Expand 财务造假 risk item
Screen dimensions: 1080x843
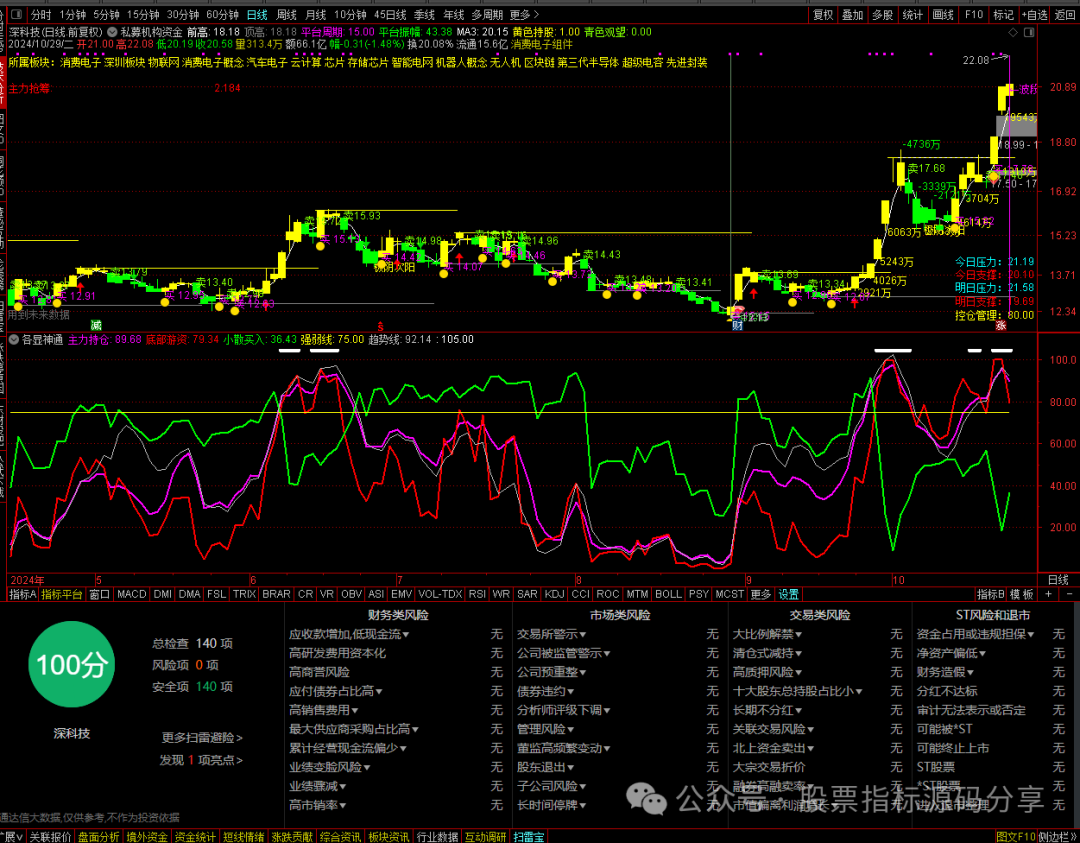[x=946, y=672]
